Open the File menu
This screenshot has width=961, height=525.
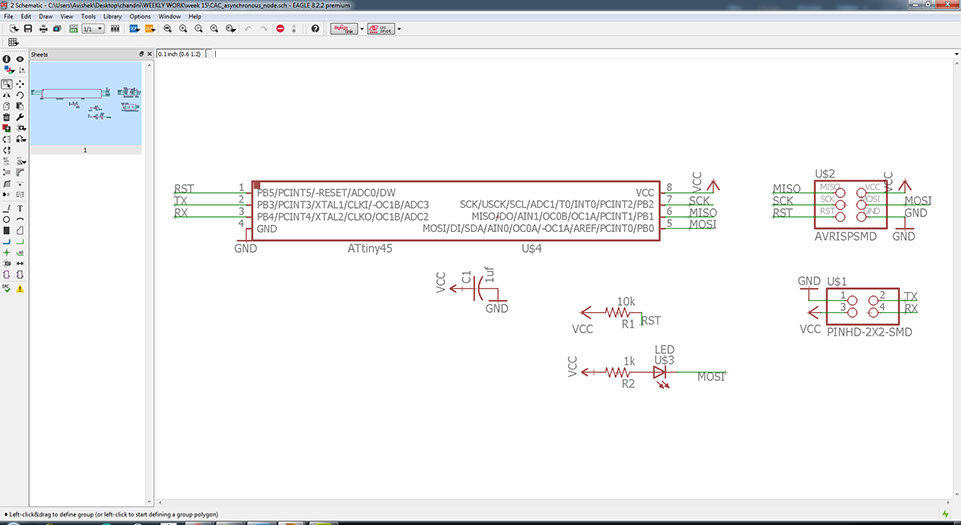point(9,17)
